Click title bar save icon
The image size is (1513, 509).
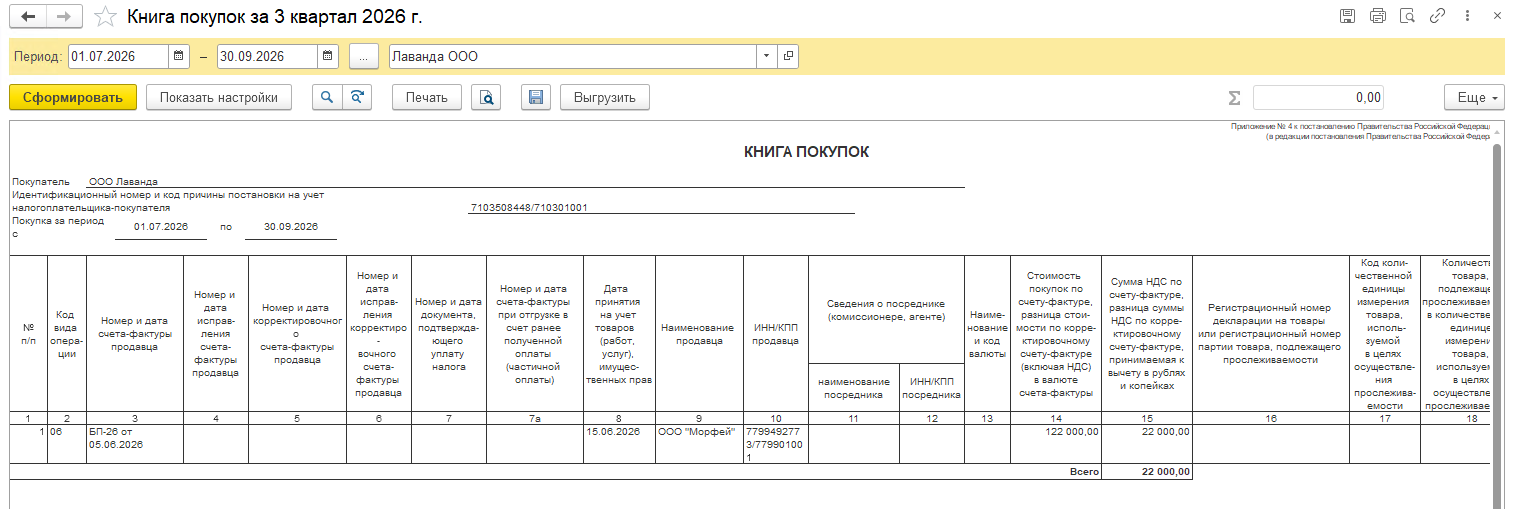1347,16
